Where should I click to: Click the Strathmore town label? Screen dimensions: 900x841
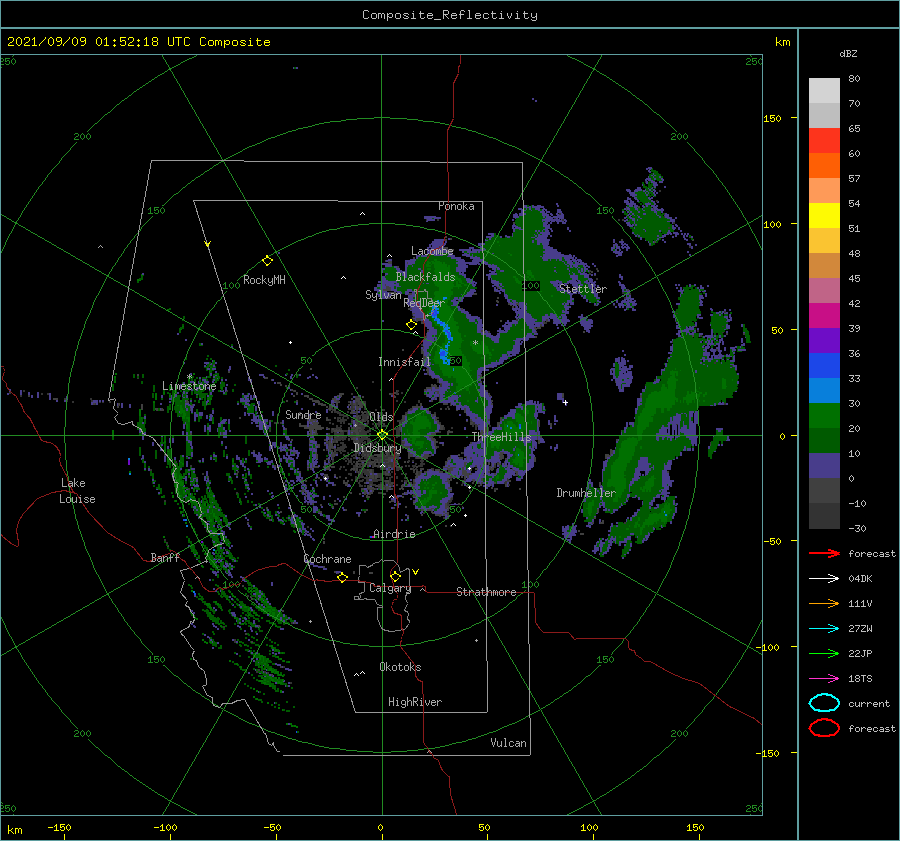[x=486, y=592]
